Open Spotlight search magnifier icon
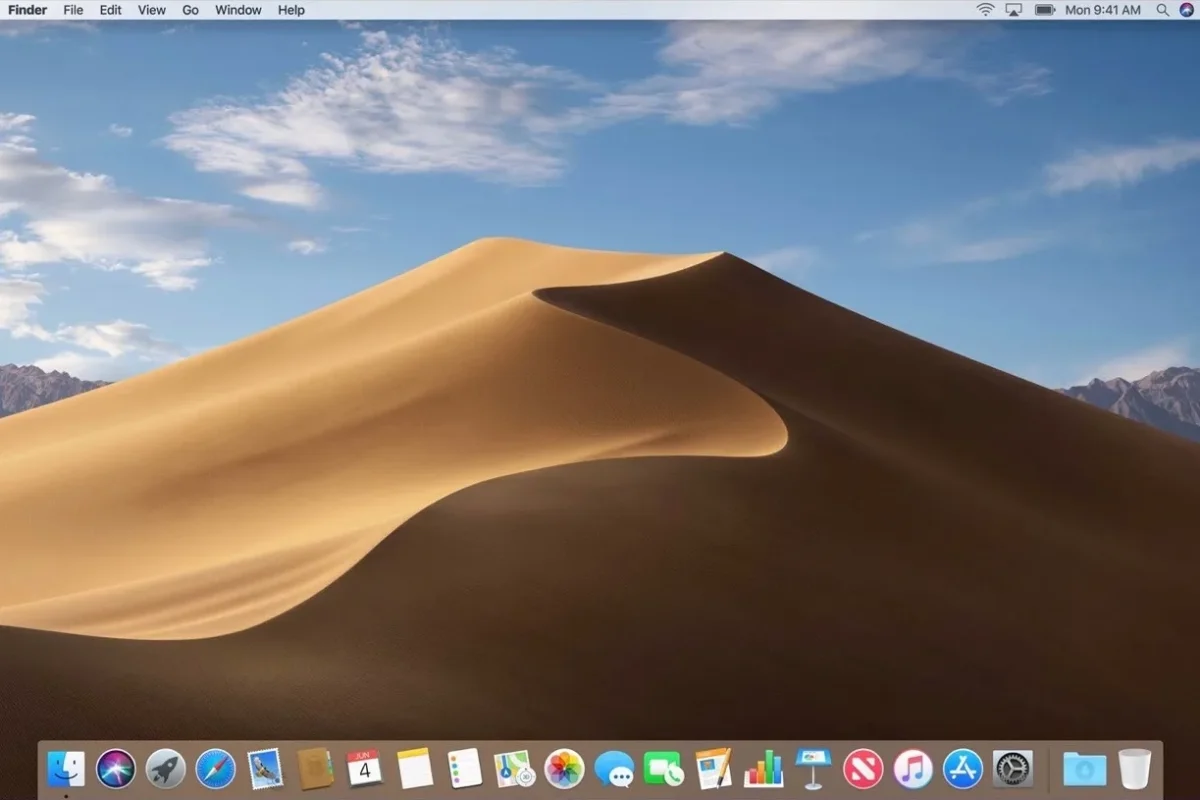The height and width of the screenshot is (800, 1200). click(1162, 10)
